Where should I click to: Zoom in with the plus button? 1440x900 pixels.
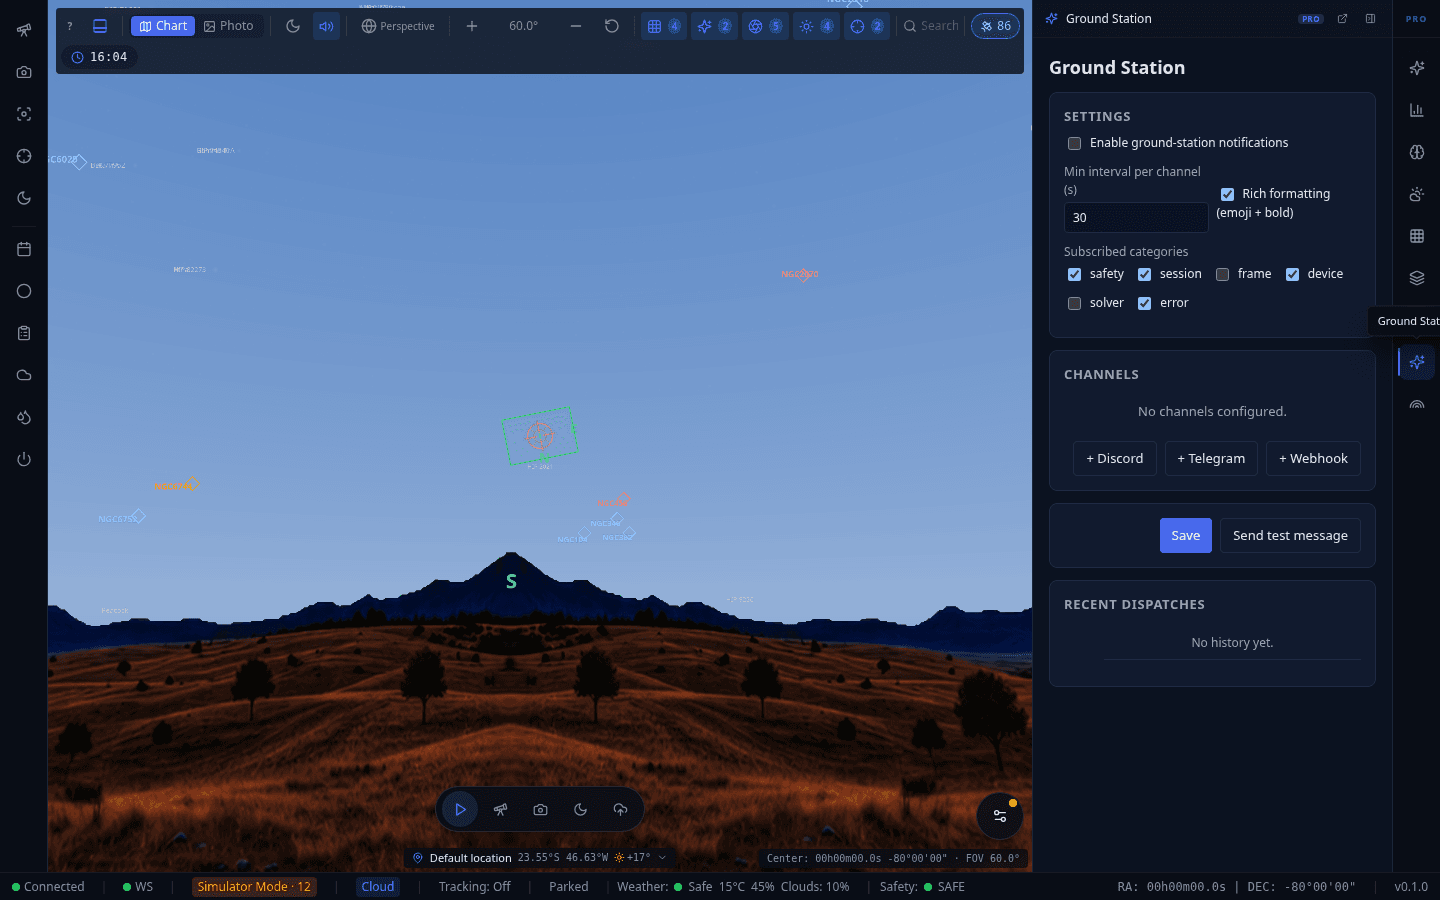(472, 26)
